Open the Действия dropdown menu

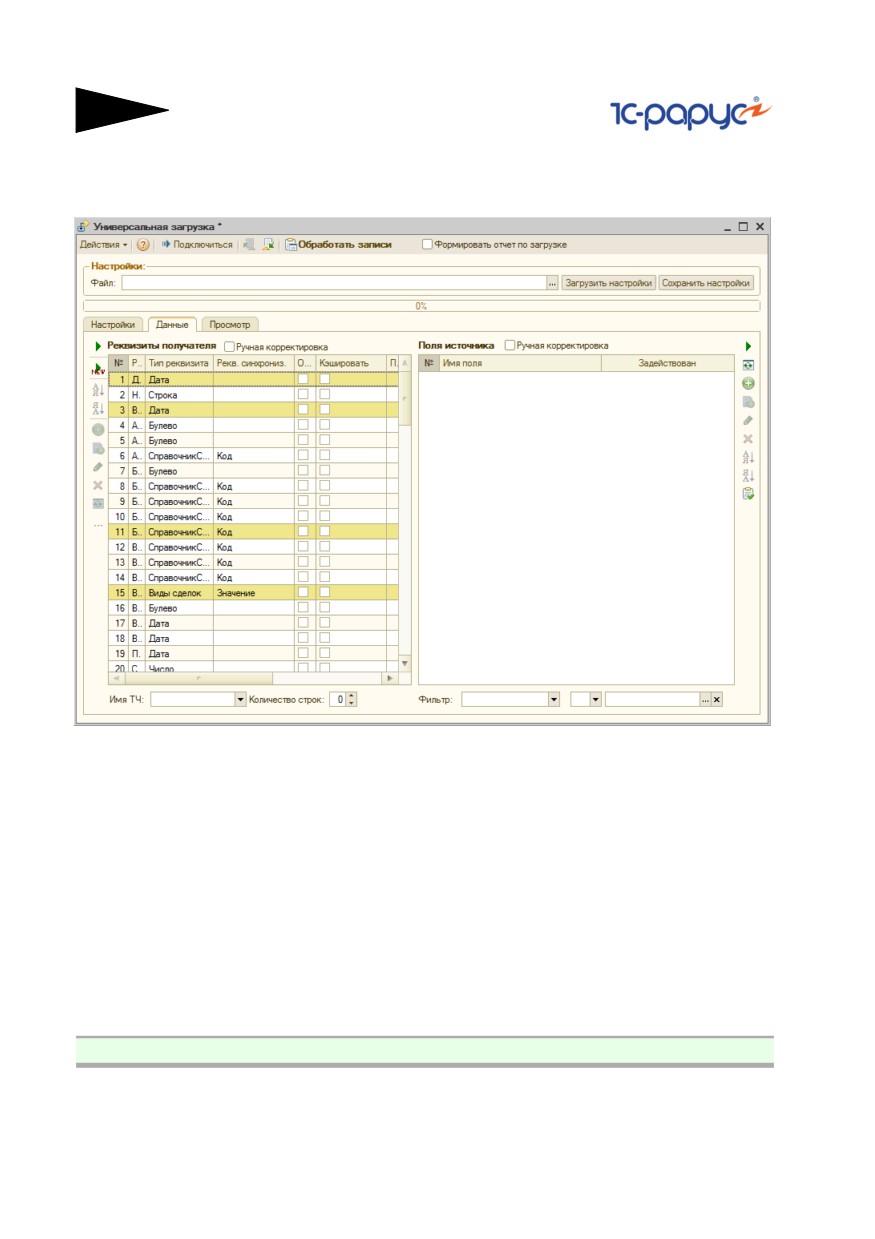pos(104,244)
